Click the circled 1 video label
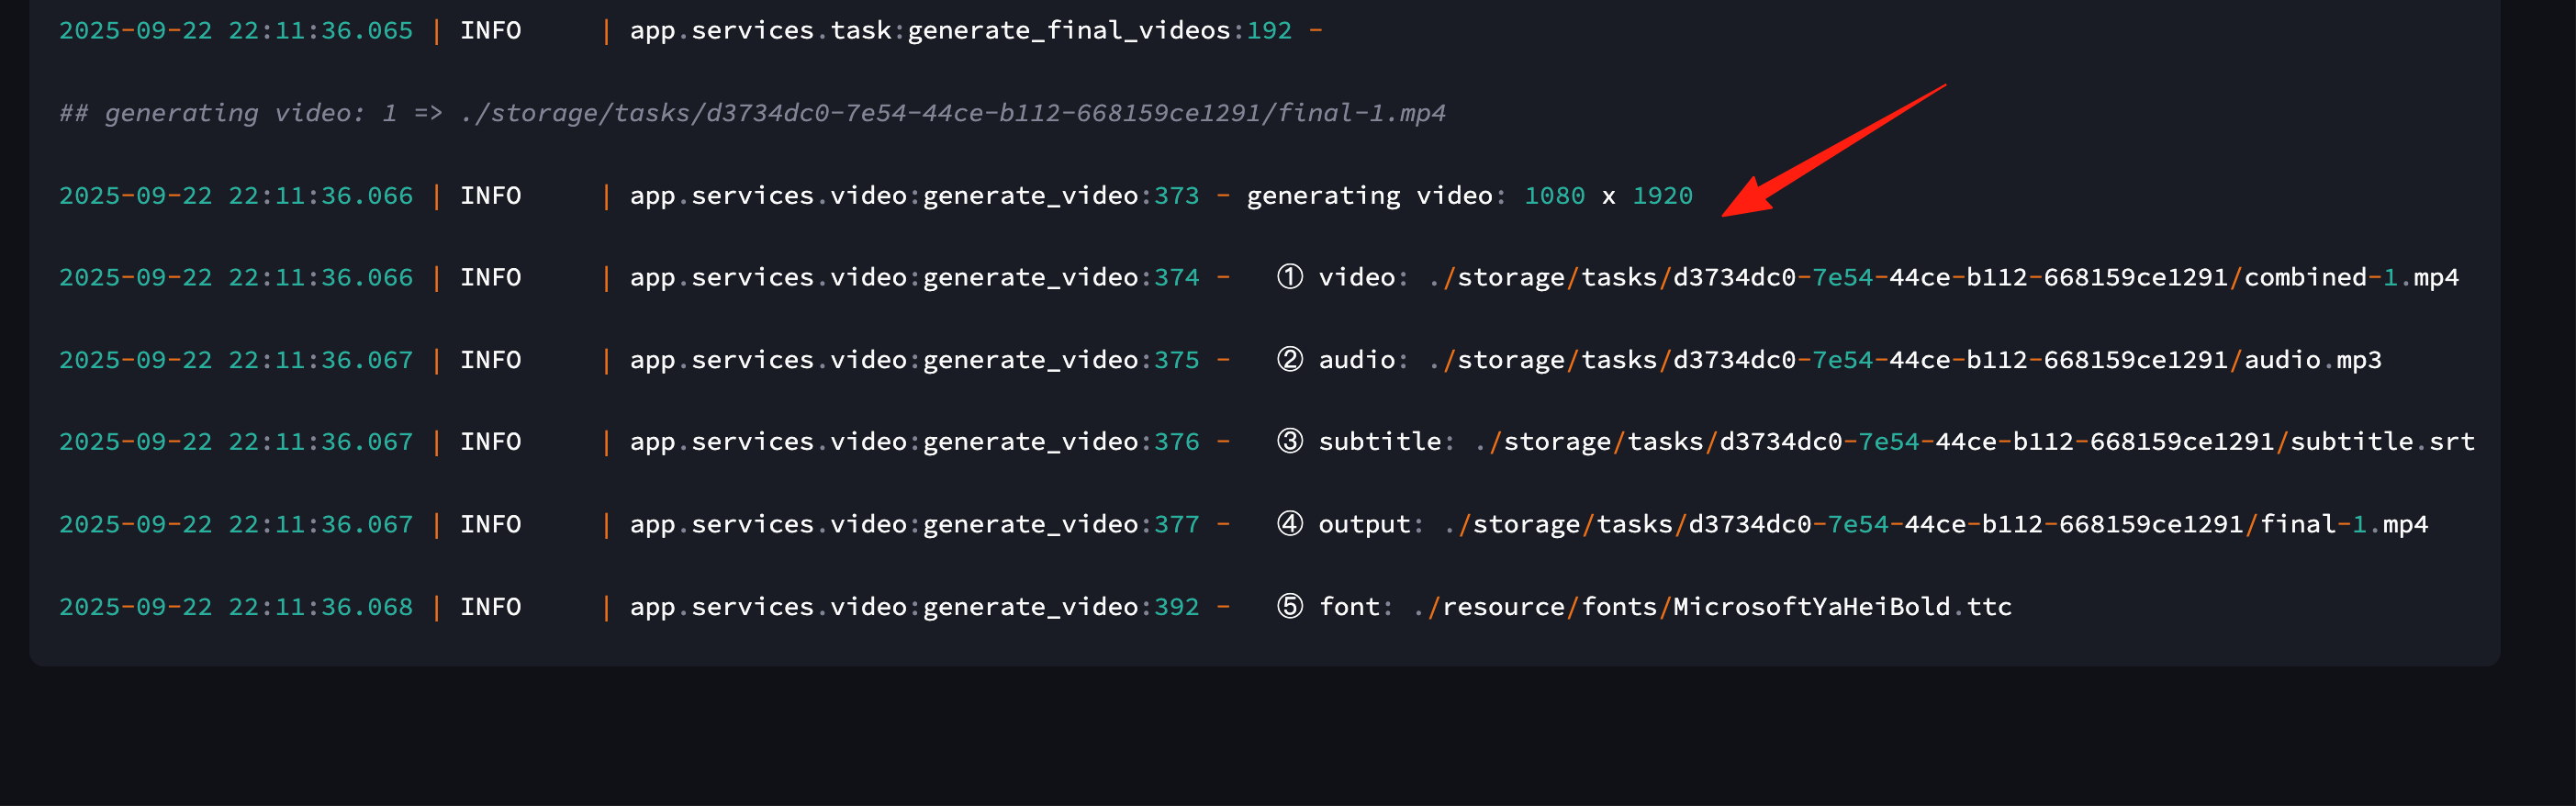 tap(1341, 278)
